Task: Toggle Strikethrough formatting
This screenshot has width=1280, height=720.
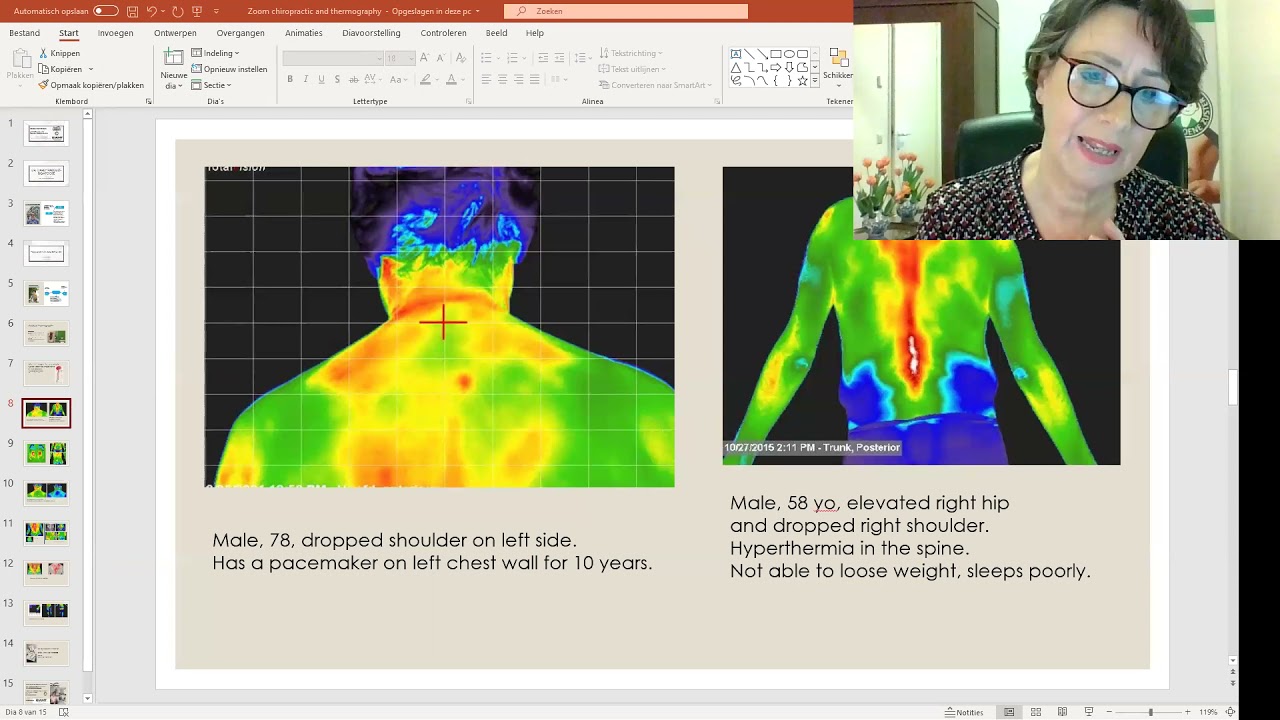Action: 355,79
